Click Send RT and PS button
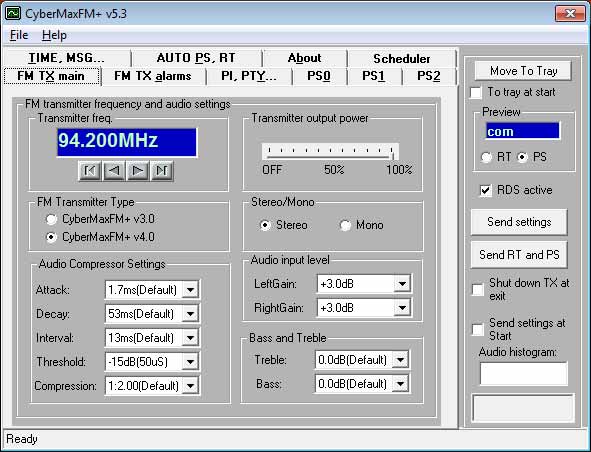591x452 pixels. (x=519, y=255)
